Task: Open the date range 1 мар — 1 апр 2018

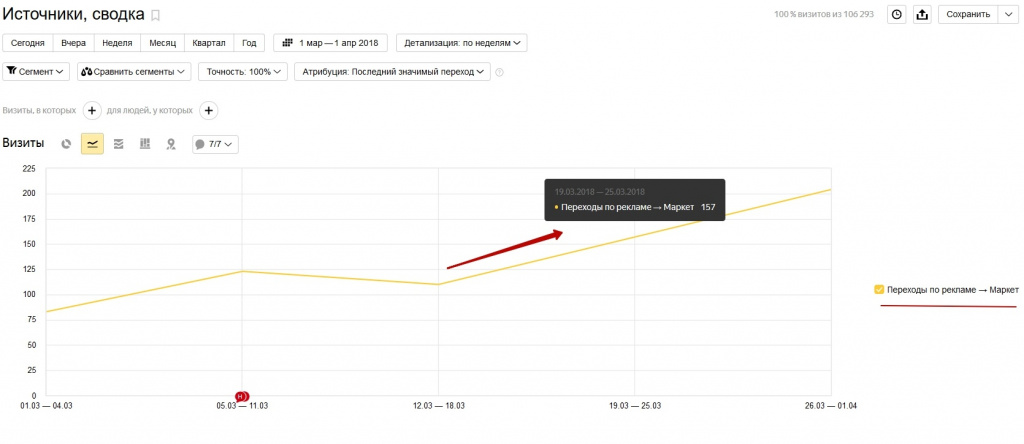Action: 330,43
